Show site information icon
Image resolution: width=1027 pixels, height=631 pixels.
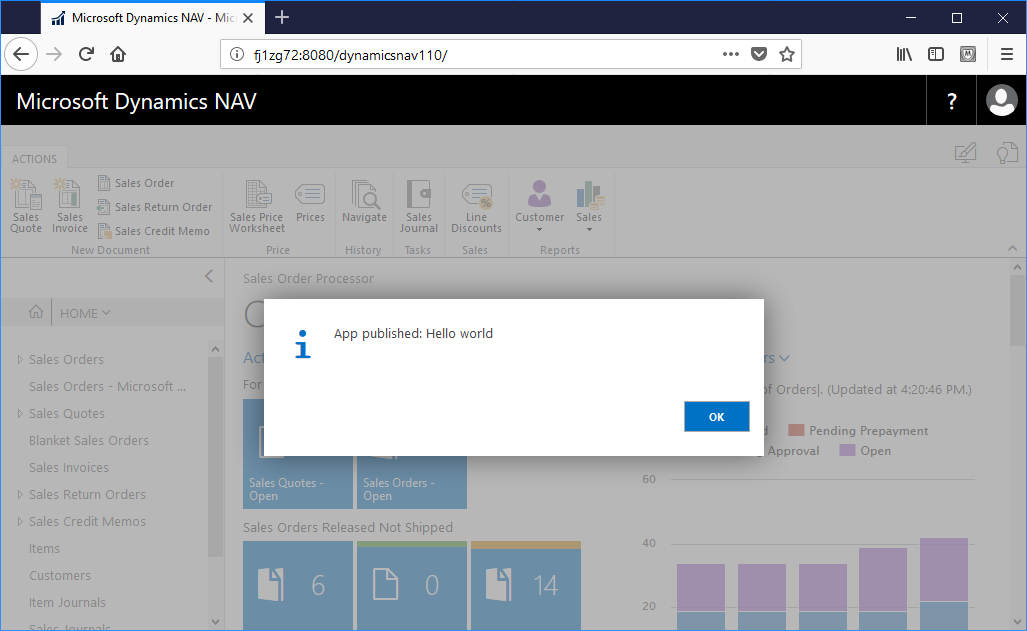click(x=236, y=54)
